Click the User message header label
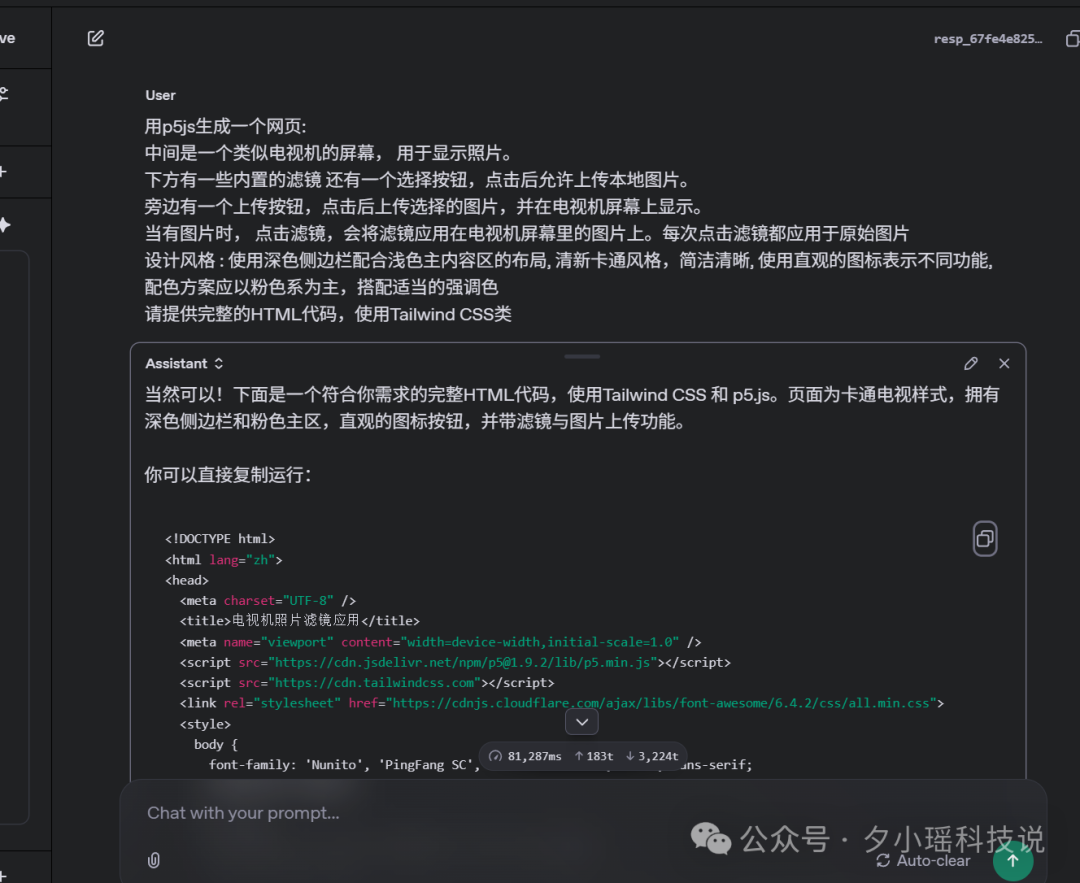 pyautogui.click(x=160, y=95)
